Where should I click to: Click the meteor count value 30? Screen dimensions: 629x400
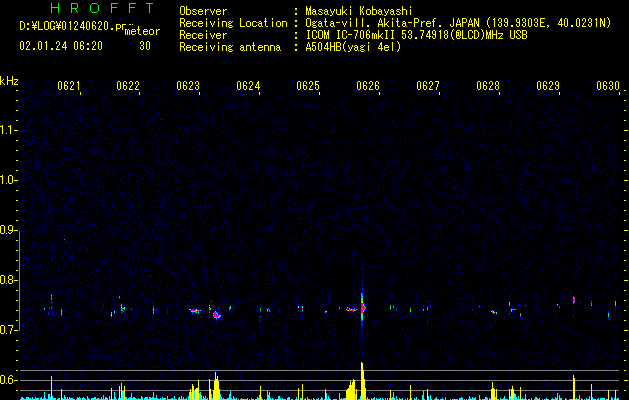point(145,46)
